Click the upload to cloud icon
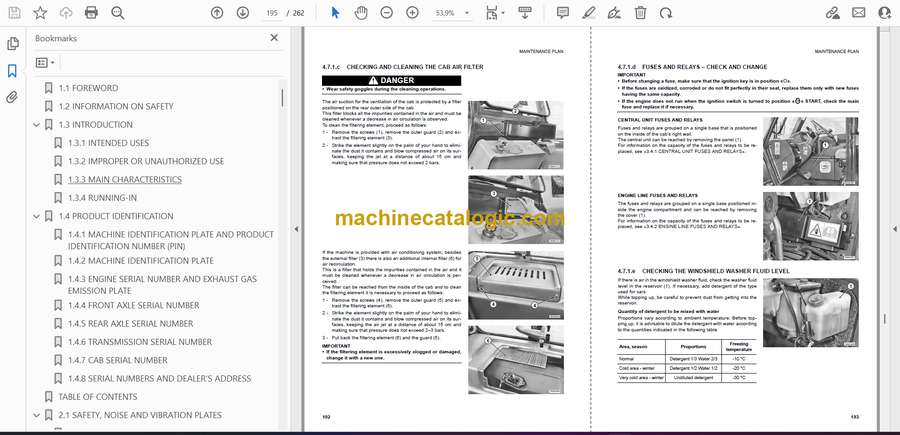Viewport: 900px width, 435px height. pos(66,13)
